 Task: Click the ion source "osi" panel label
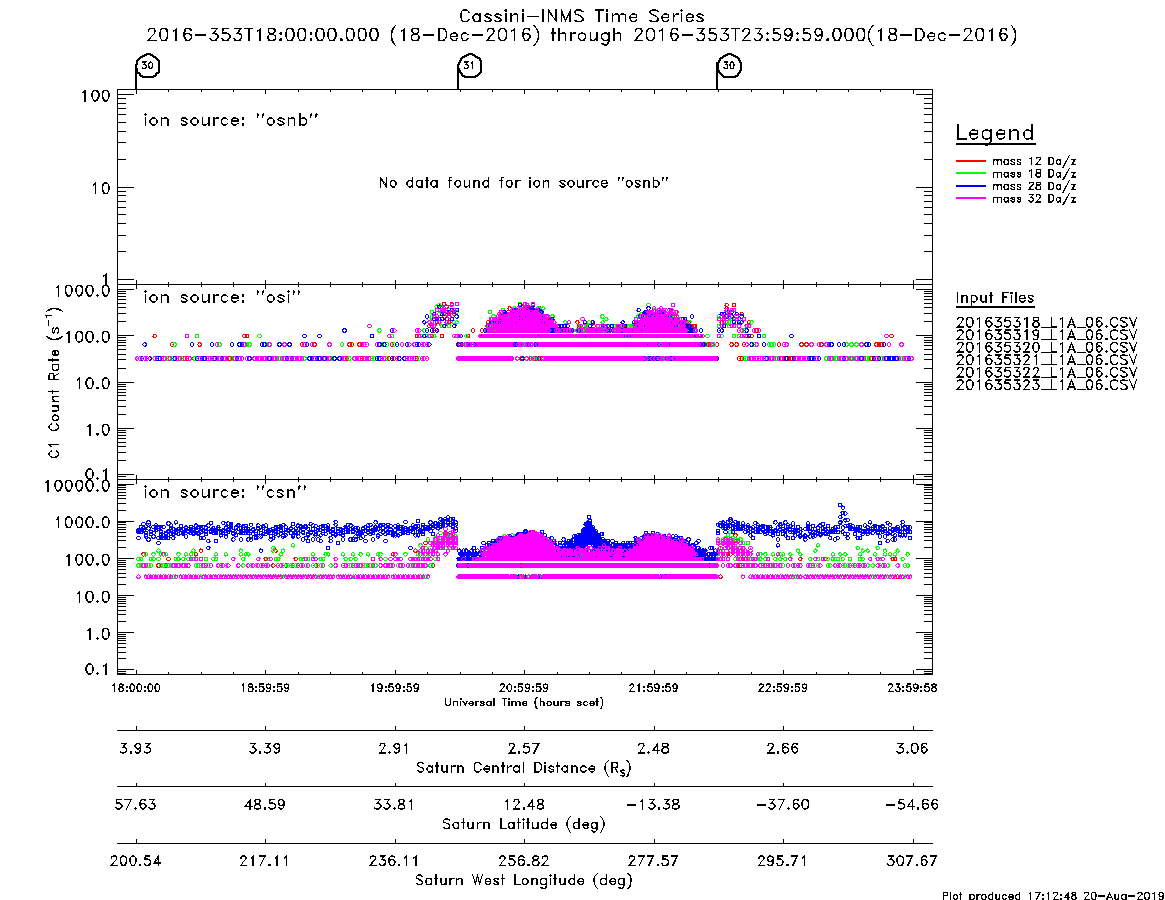point(222,297)
